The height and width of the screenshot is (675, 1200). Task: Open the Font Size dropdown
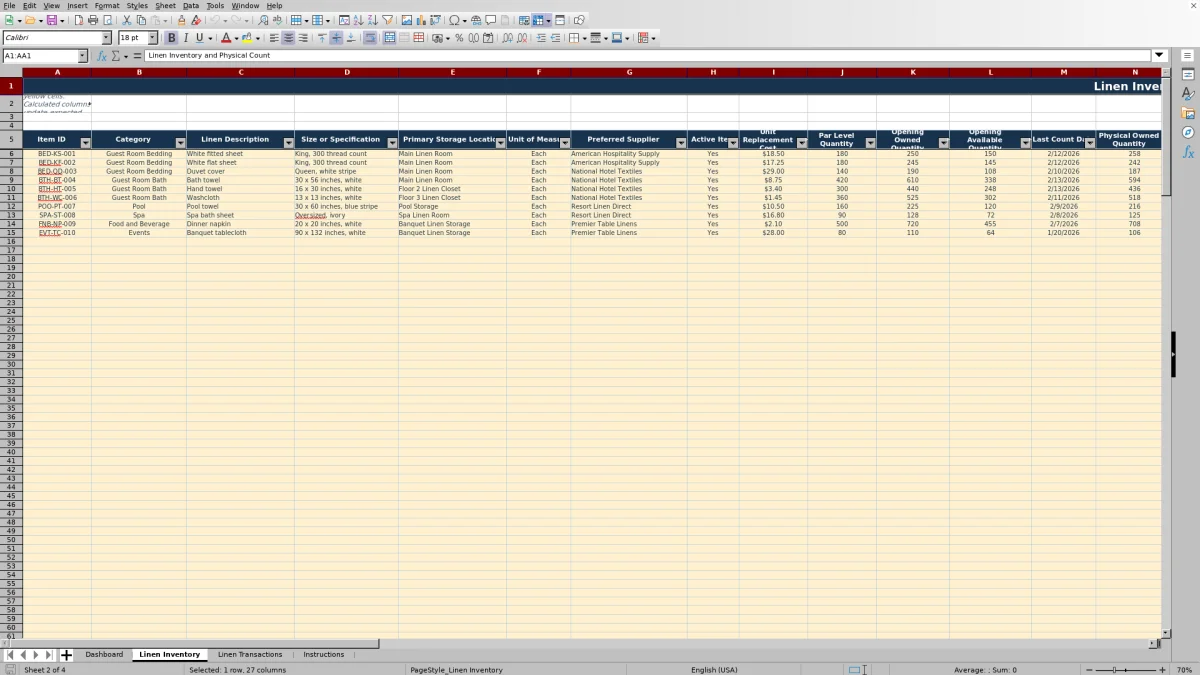(153, 38)
